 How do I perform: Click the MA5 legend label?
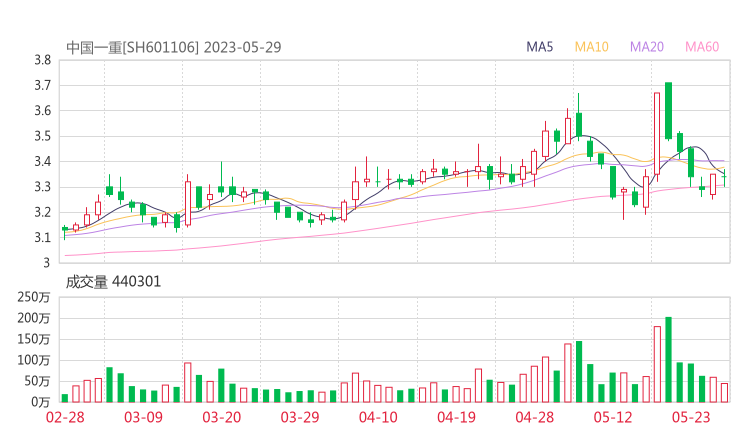point(539,47)
